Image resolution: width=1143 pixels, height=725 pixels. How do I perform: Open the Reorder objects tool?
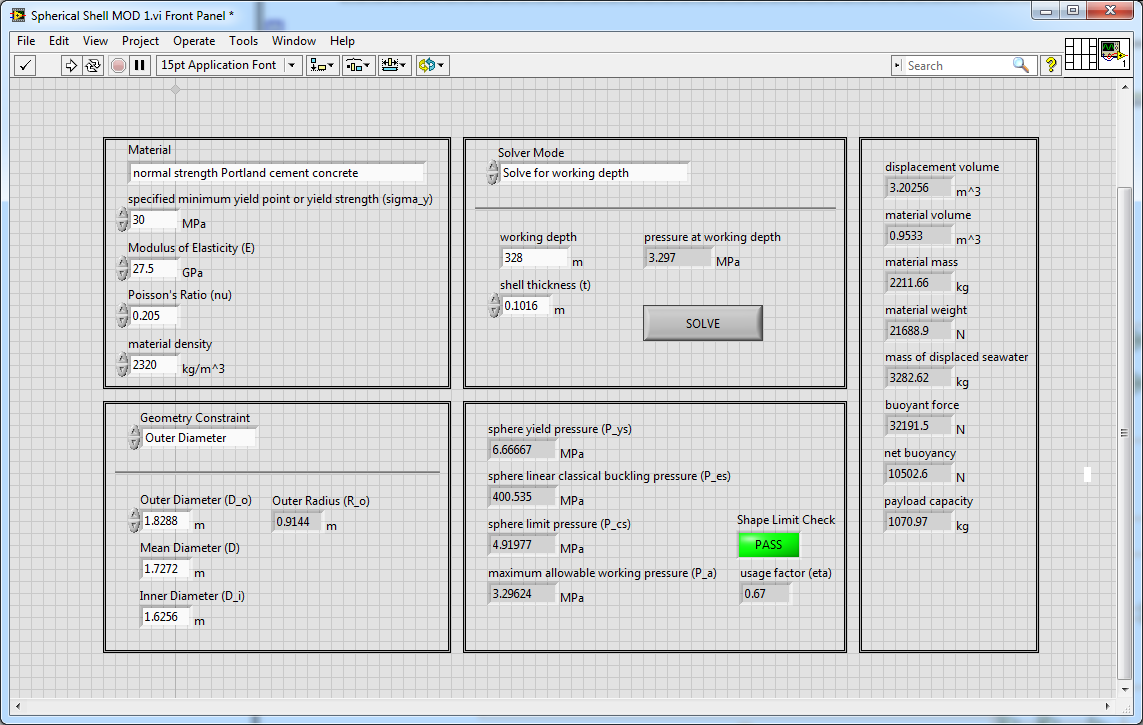431,66
